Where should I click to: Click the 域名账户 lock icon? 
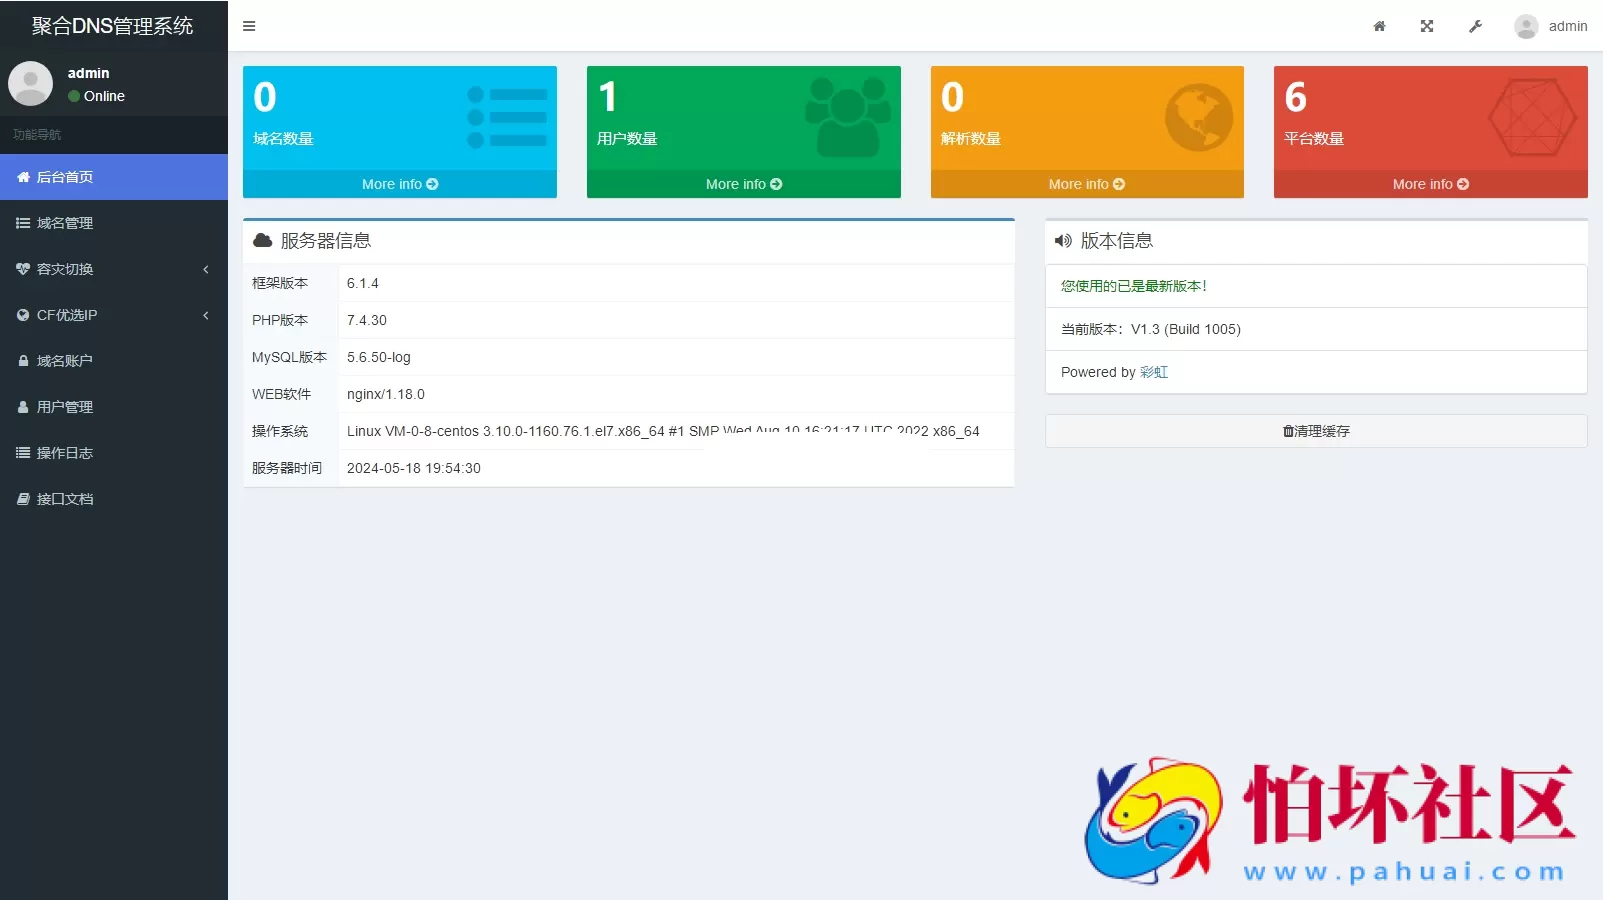coord(23,361)
